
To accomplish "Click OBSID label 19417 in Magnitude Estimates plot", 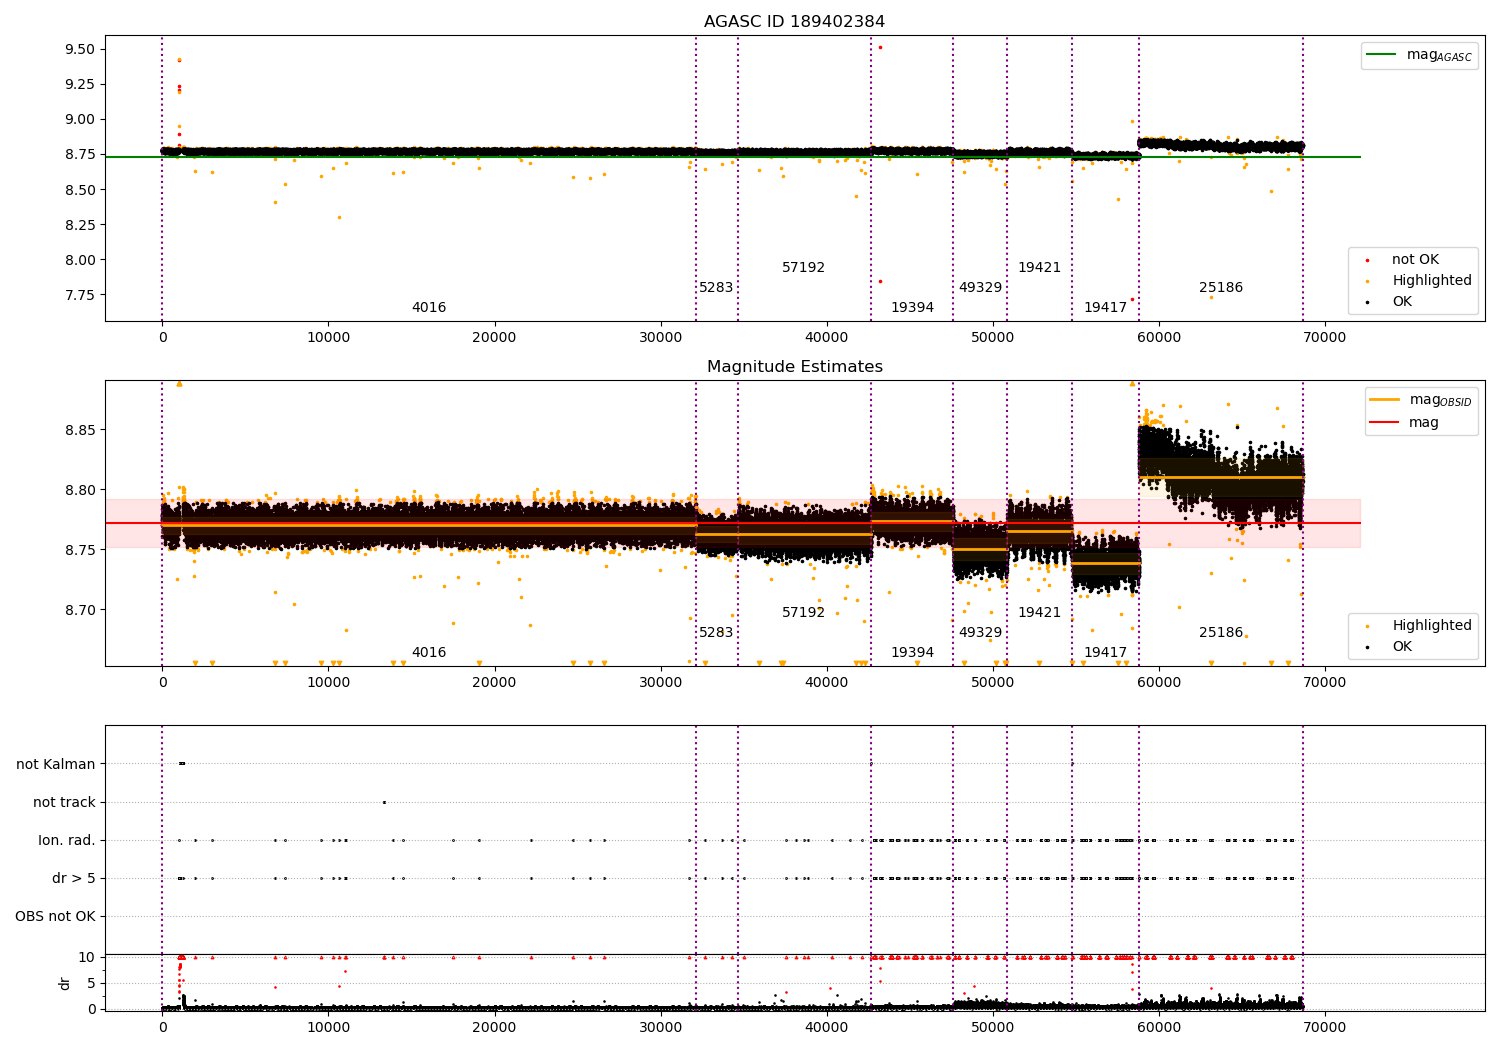I will point(1105,653).
